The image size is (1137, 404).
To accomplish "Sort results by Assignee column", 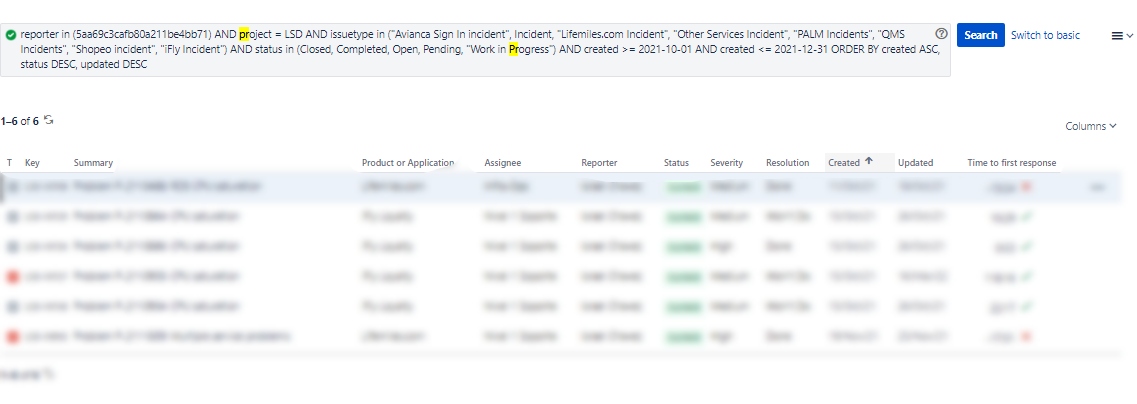I will 503,163.
